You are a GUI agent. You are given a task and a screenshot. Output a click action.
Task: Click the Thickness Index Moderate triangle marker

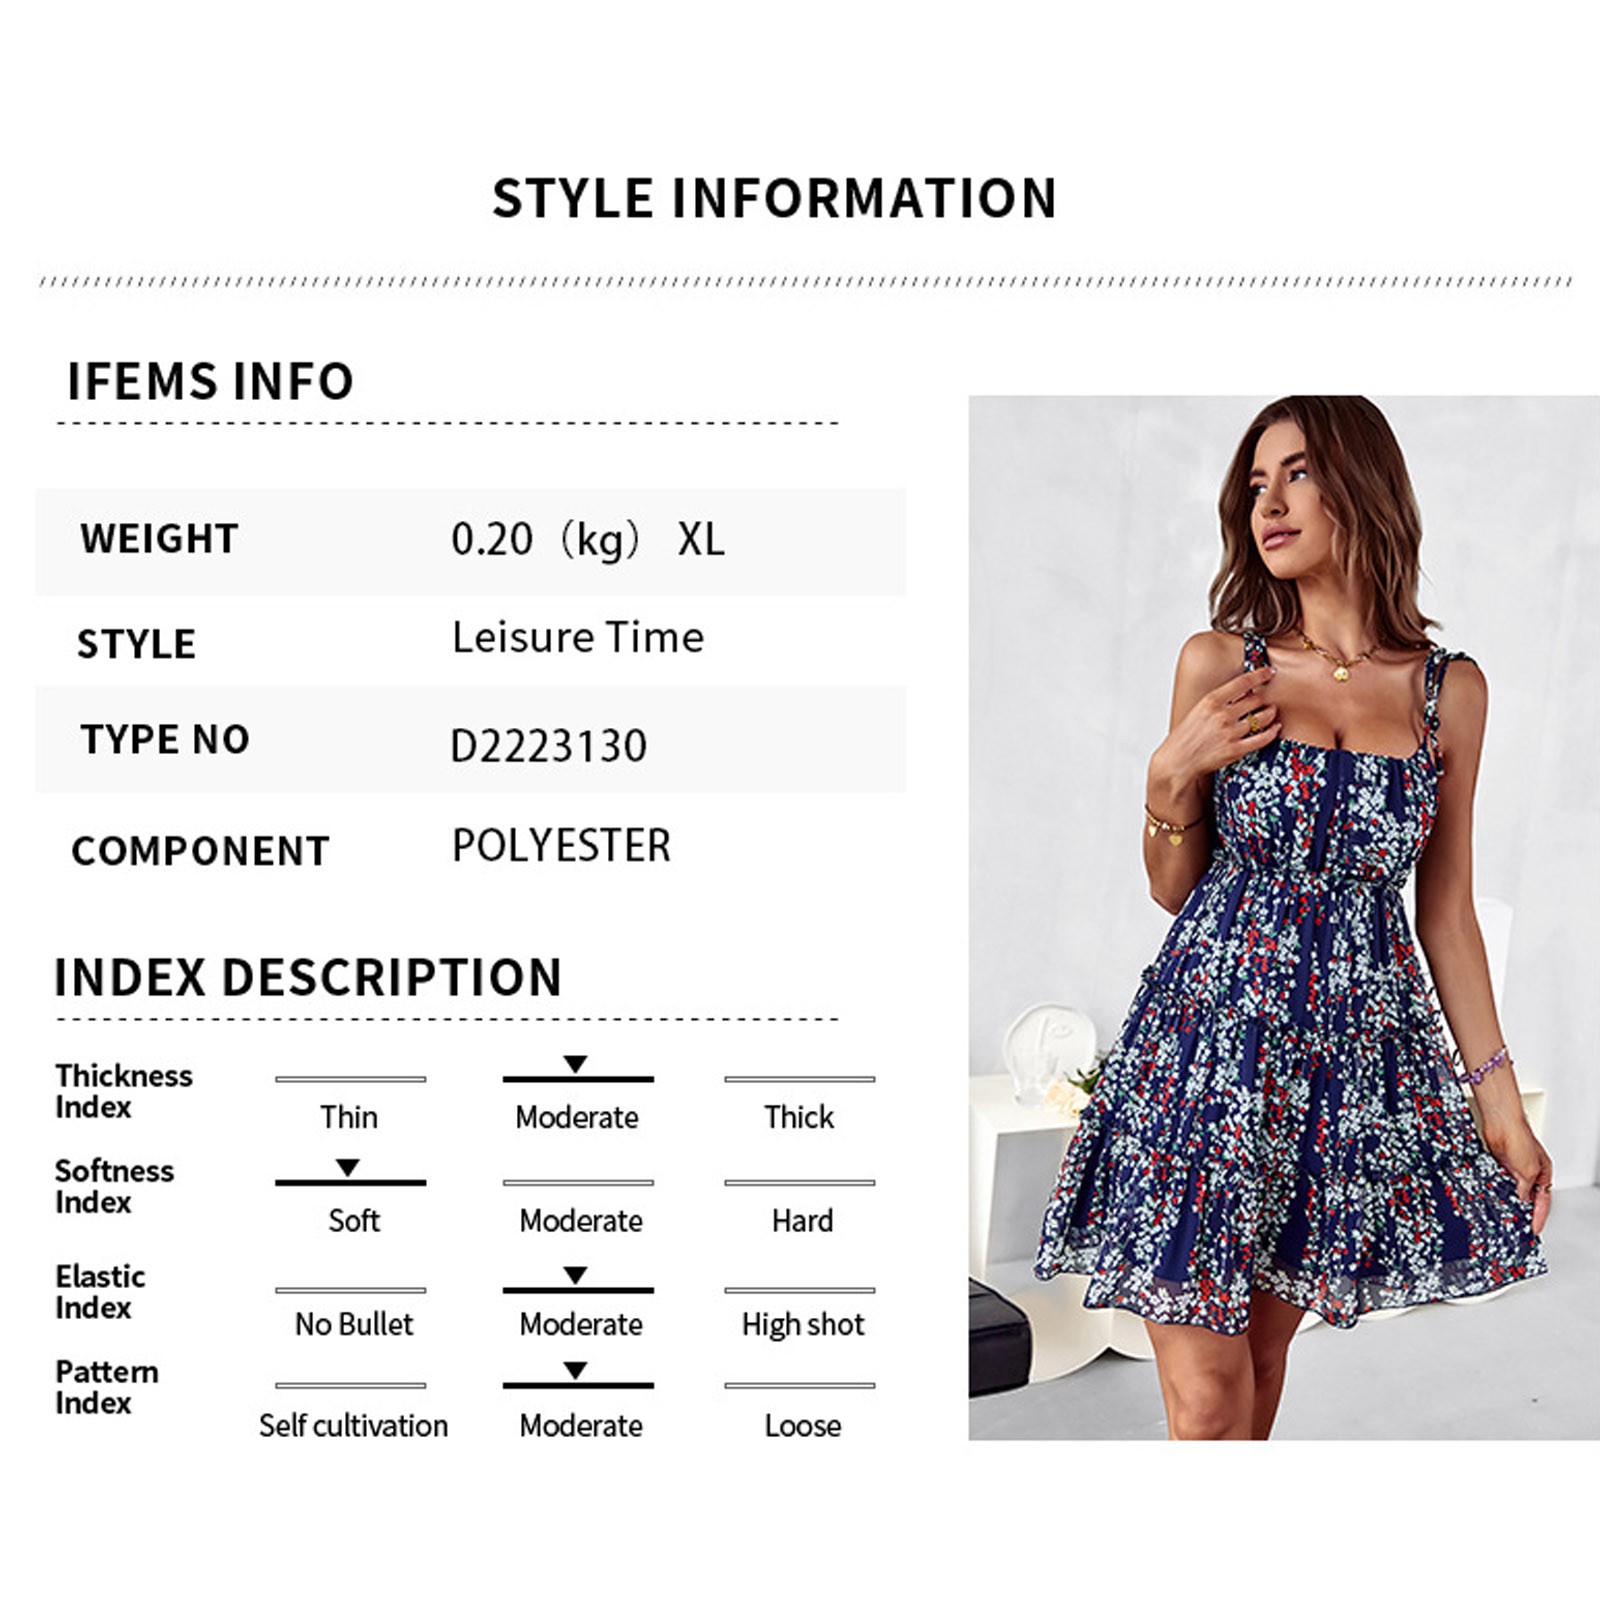(575, 1064)
